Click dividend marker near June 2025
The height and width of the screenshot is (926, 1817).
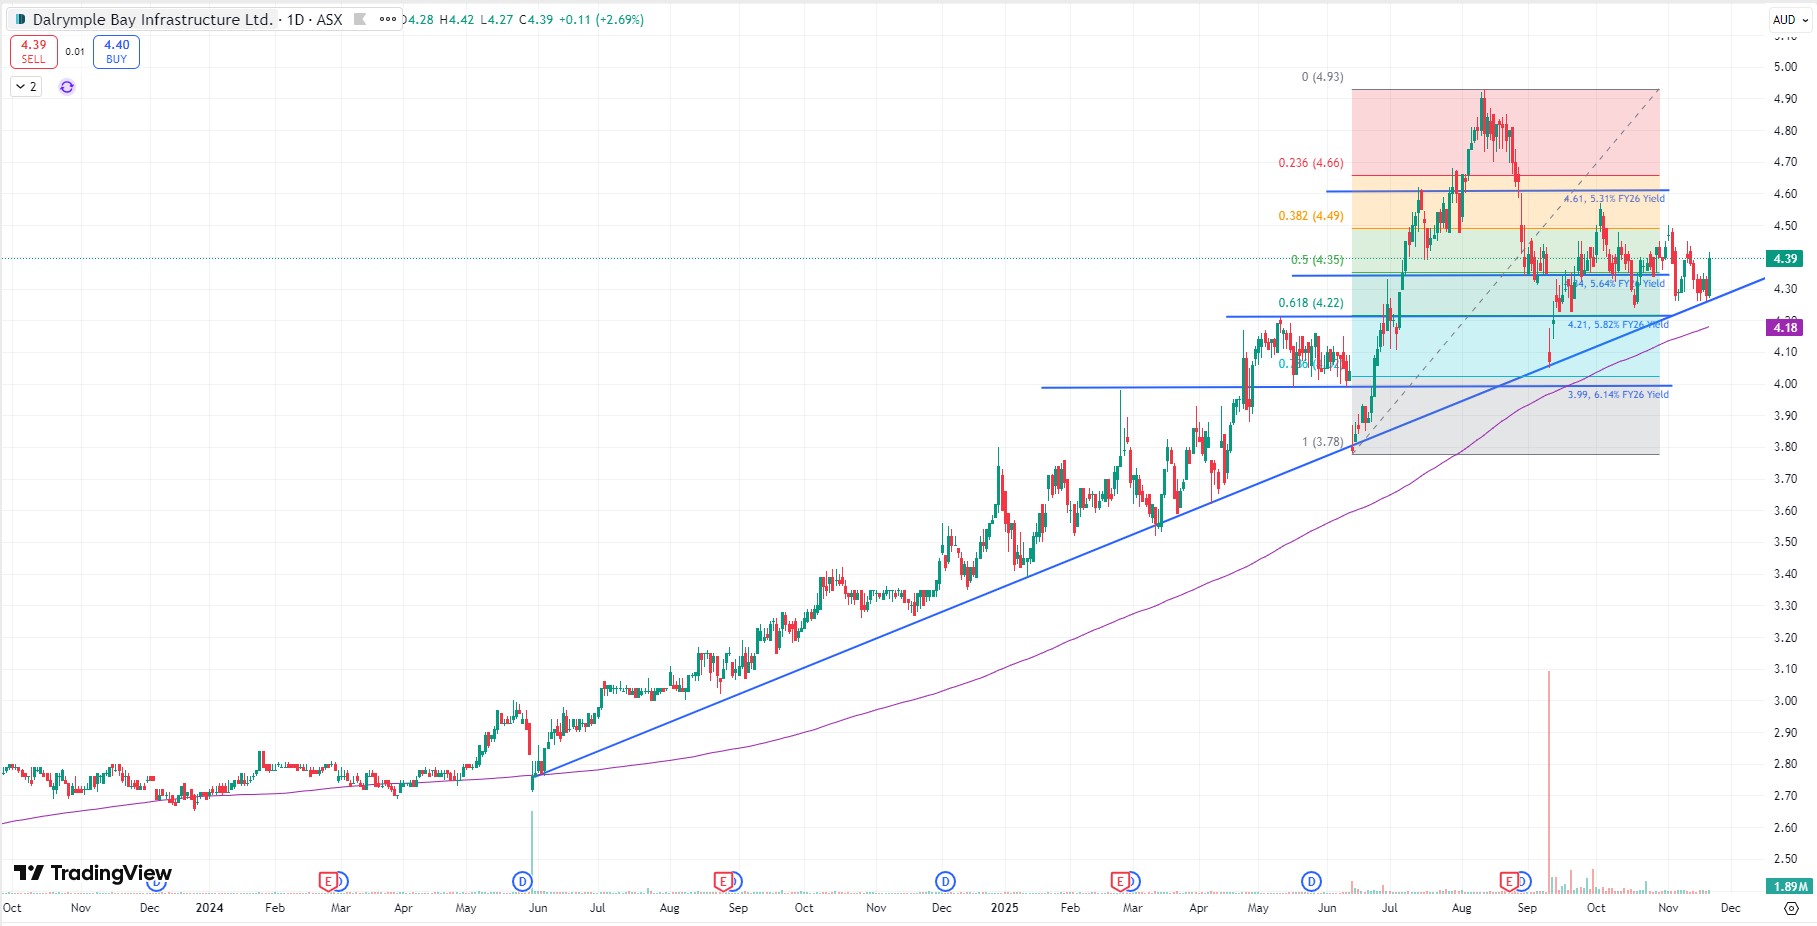1311,881
